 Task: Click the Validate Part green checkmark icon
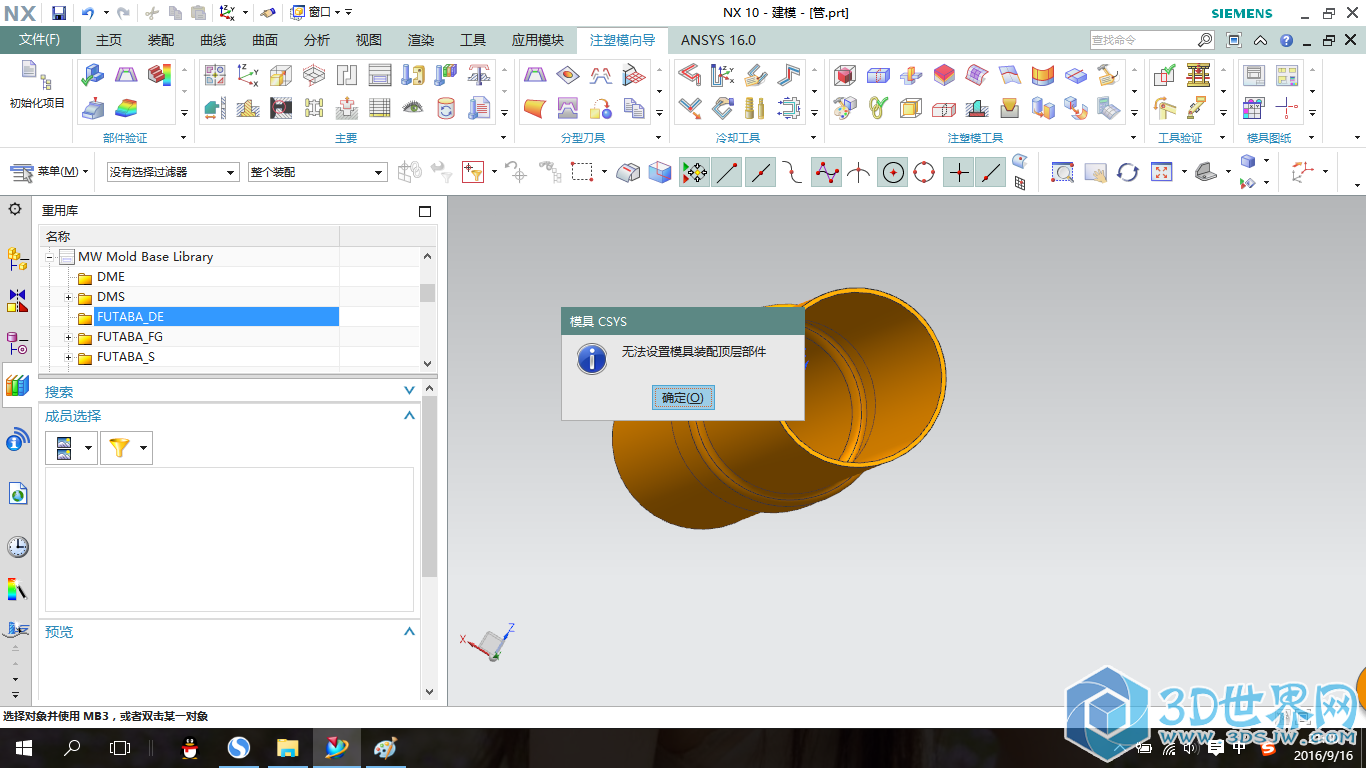point(92,75)
